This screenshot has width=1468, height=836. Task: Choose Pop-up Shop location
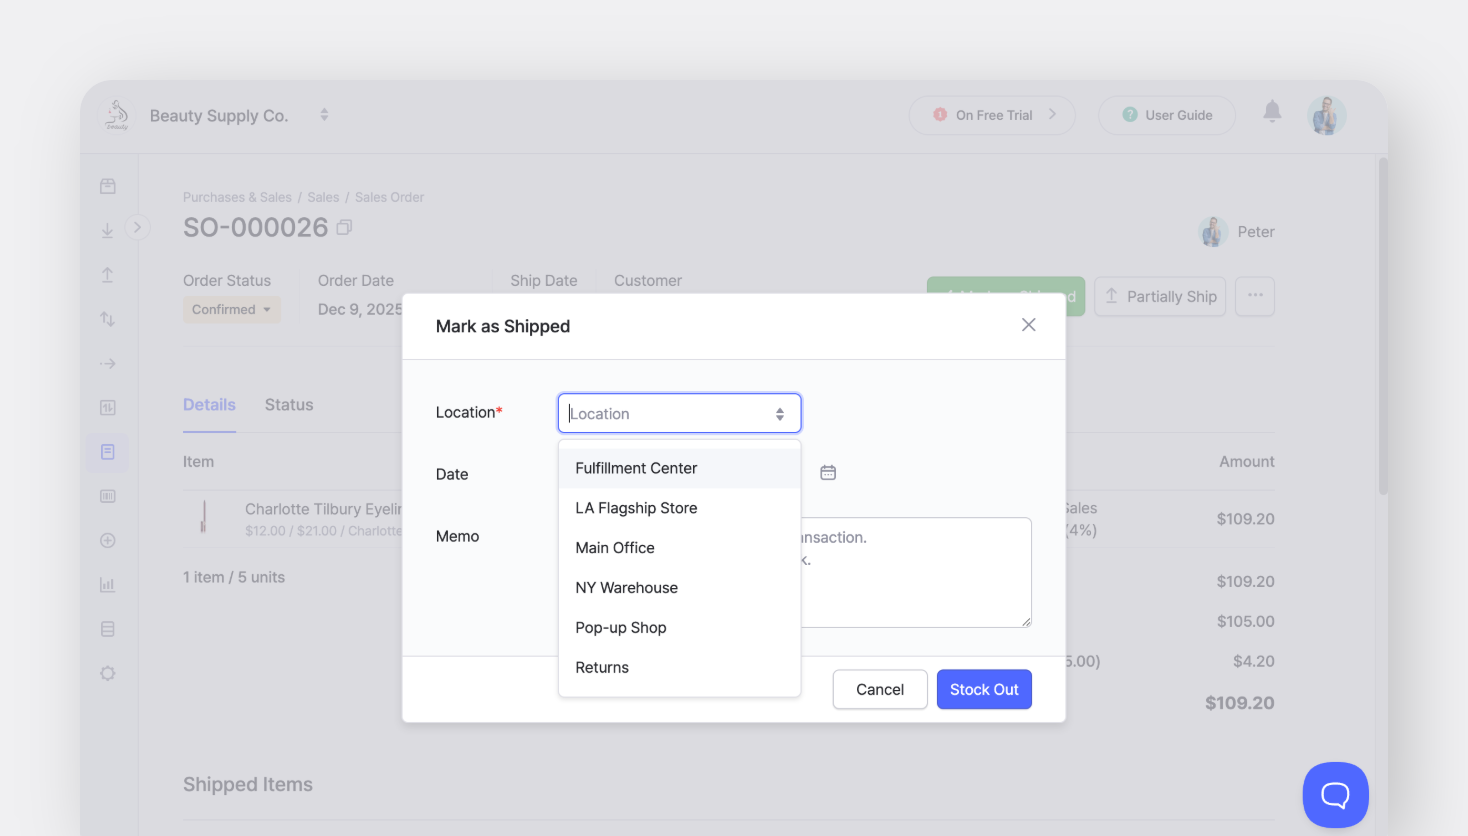tap(620, 628)
